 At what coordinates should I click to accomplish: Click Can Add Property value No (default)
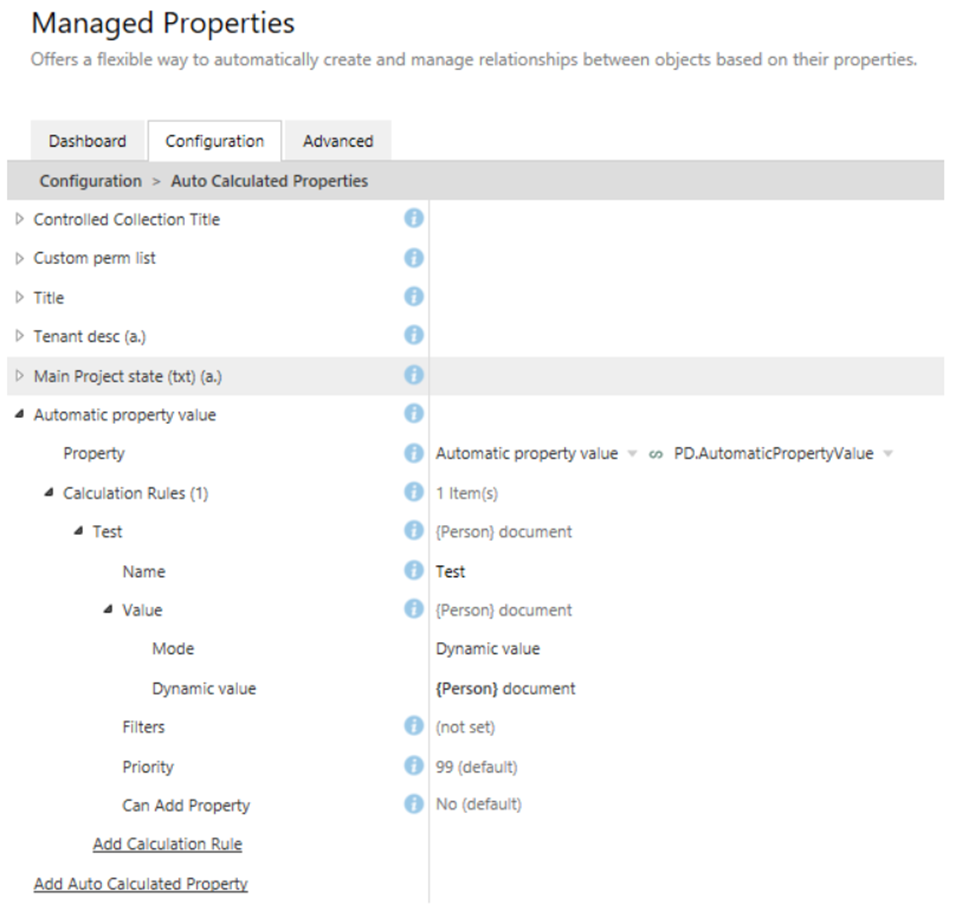pos(478,804)
